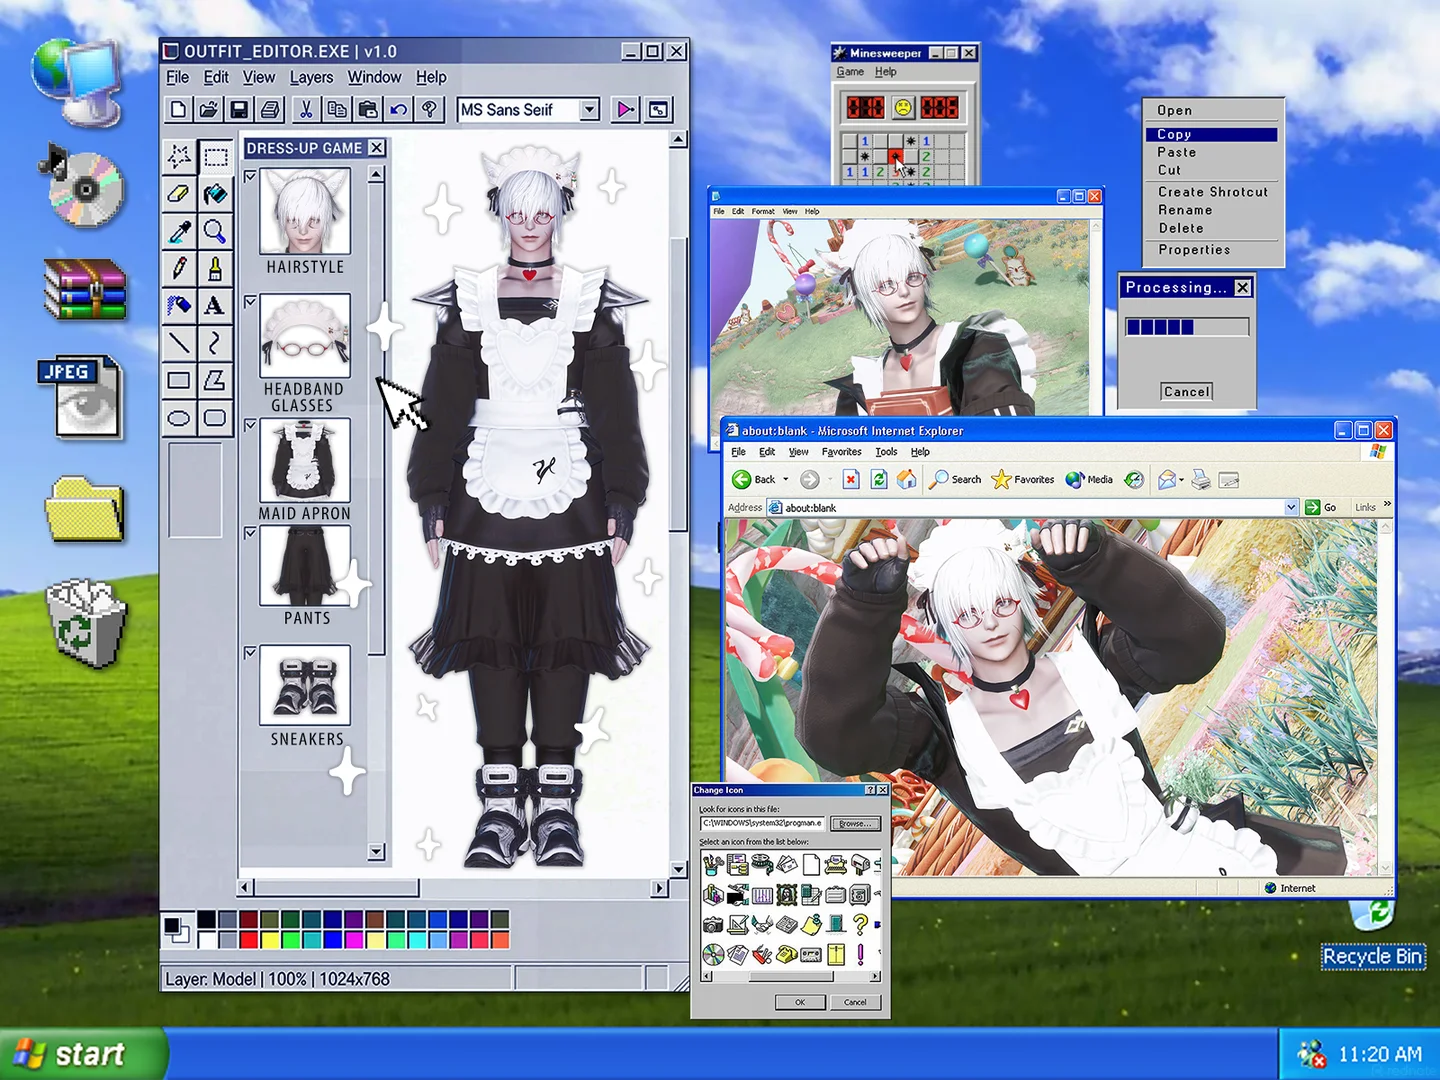Select the Rounded Rectangle tool

pos(214,418)
